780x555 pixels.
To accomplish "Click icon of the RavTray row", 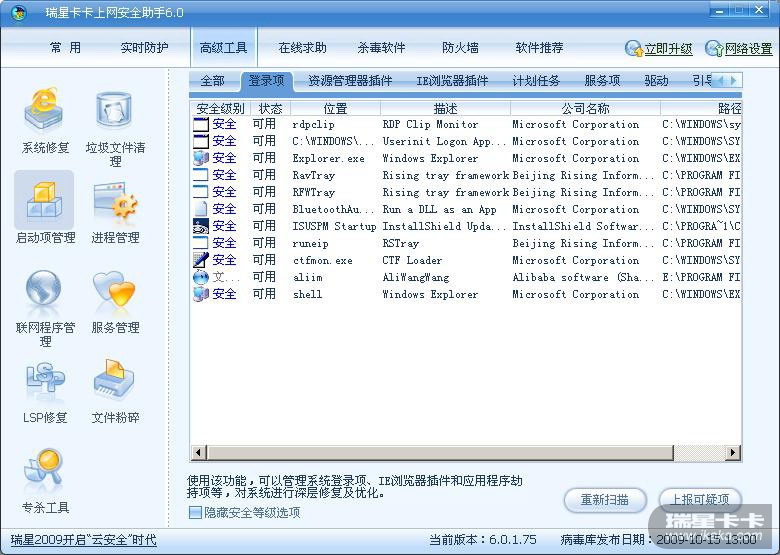I will 200,175.
